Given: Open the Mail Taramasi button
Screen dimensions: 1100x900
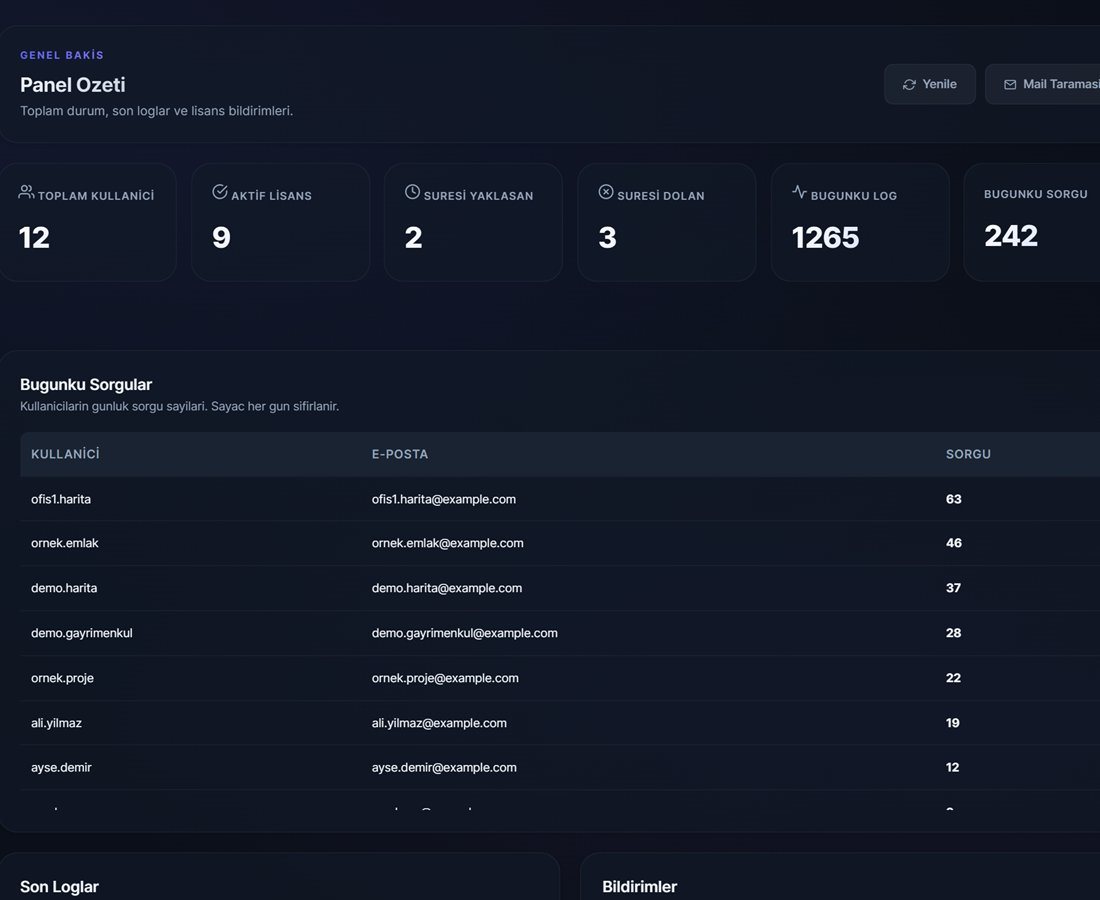Looking at the screenshot, I should pos(1042,84).
